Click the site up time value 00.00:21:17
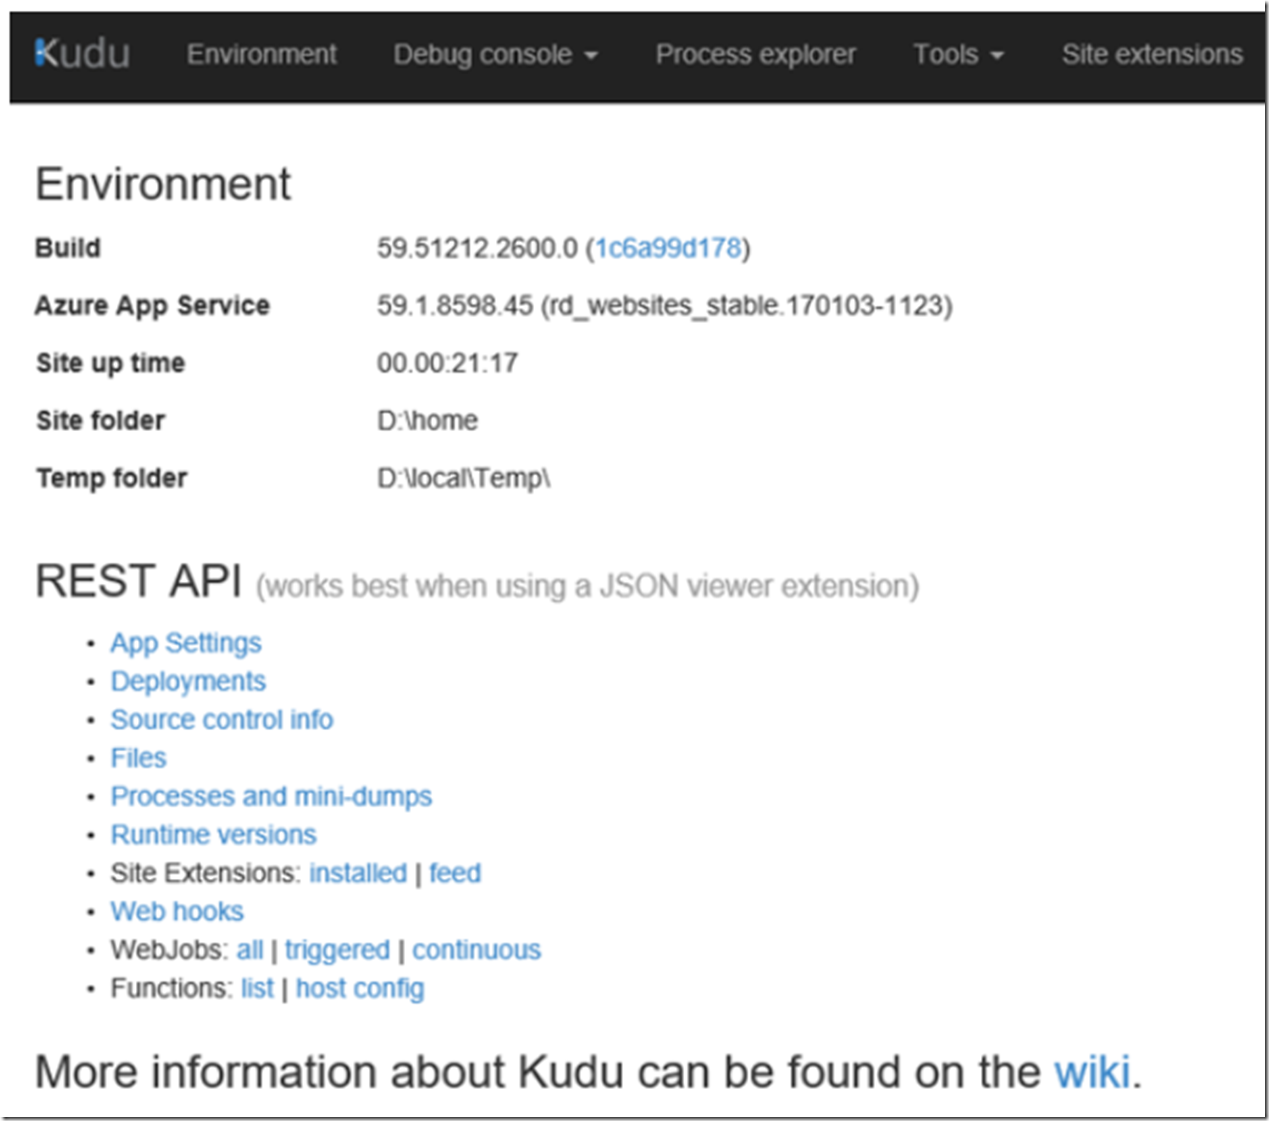Viewport: 1269px width, 1121px height. [447, 363]
